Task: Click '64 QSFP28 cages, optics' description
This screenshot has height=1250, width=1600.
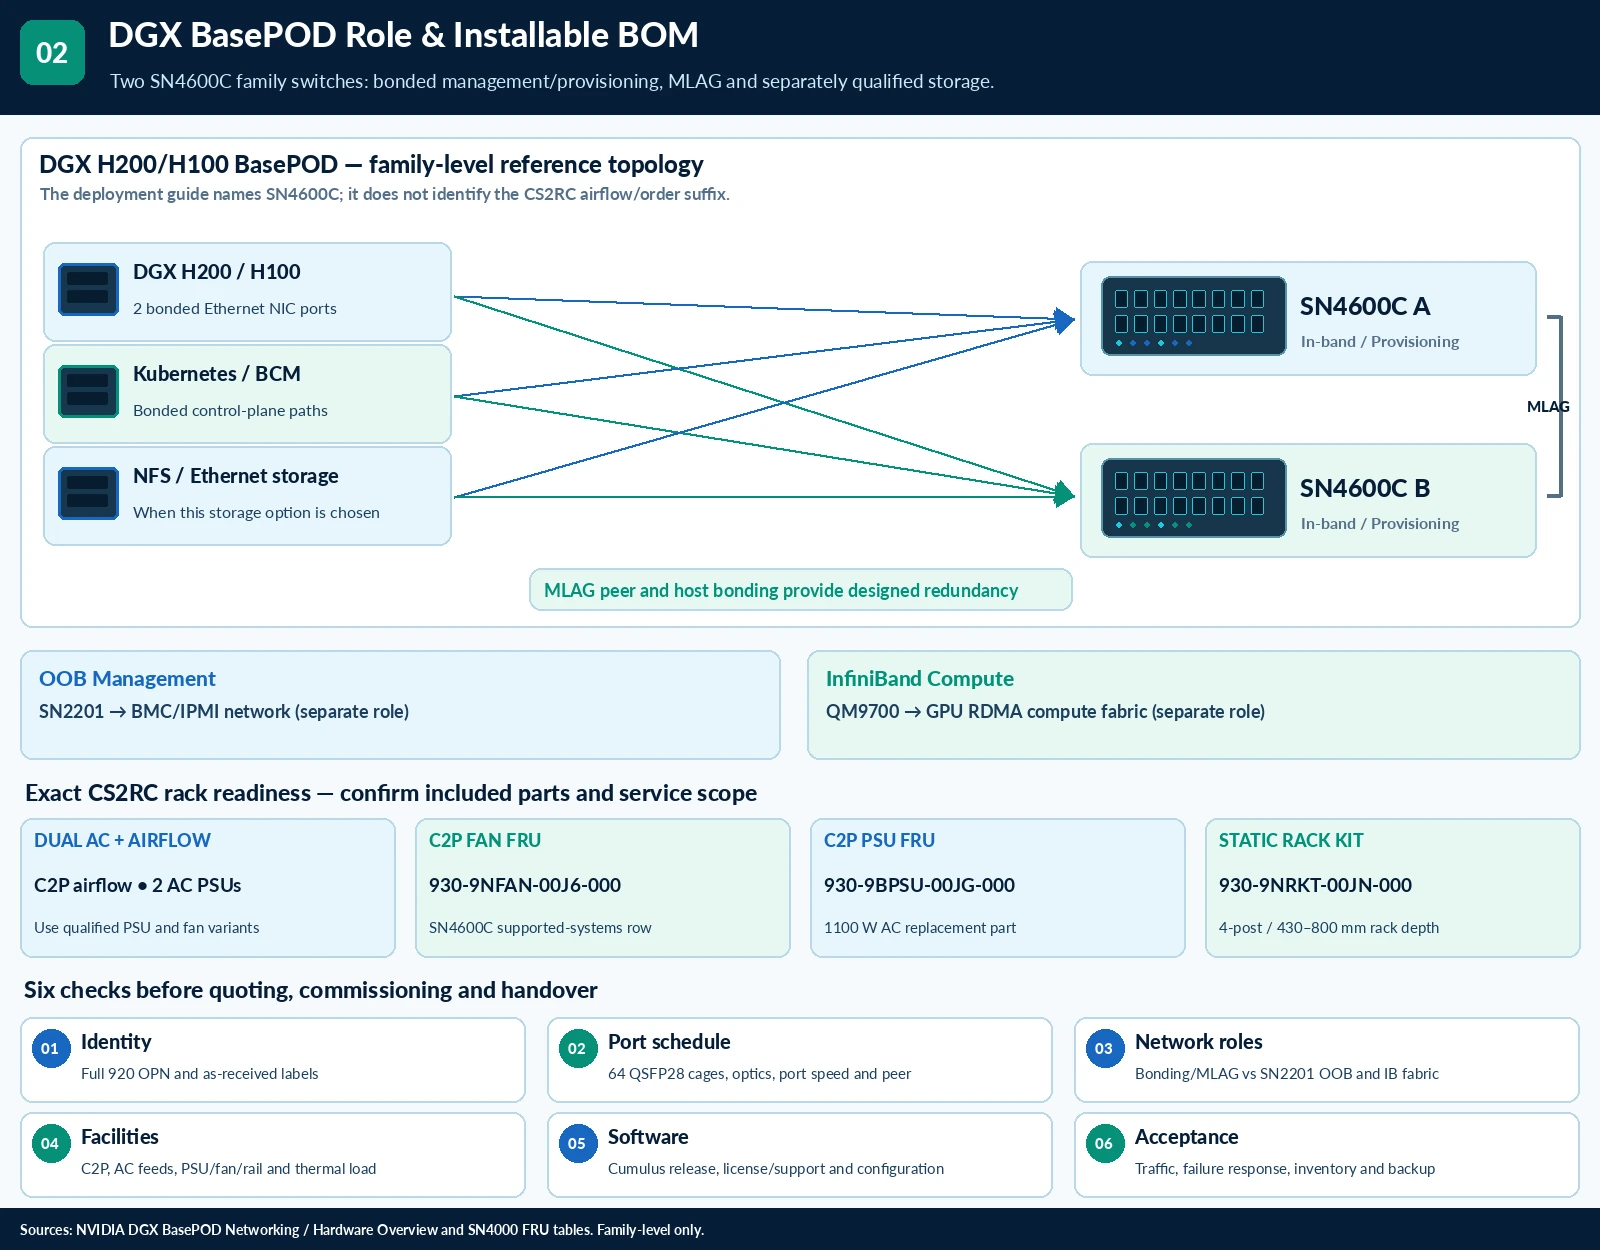Action: coord(759,1073)
